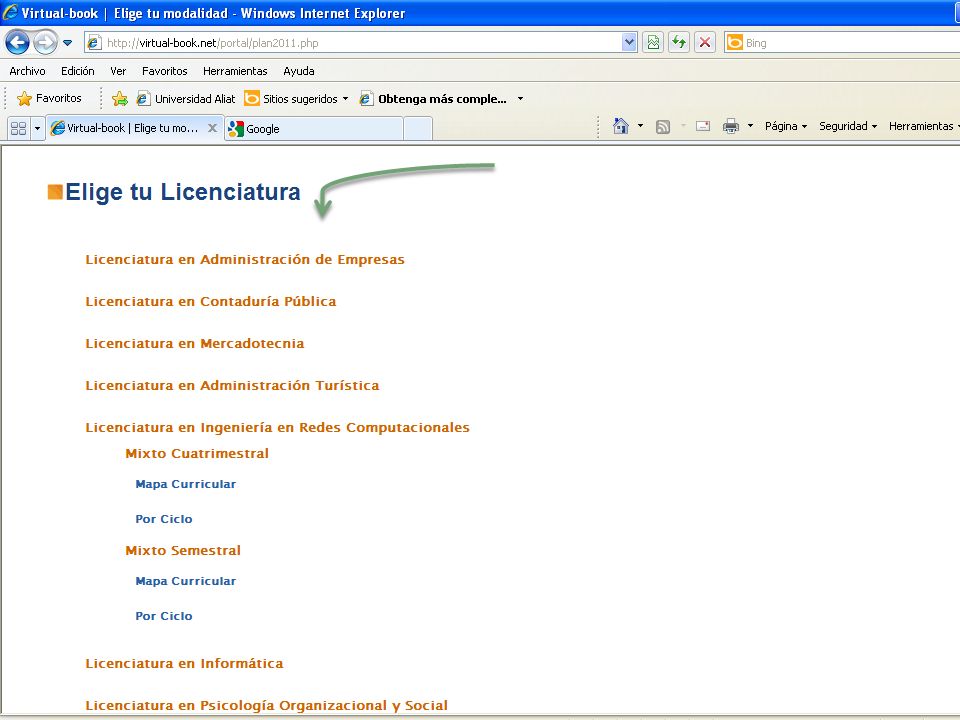Screen dimensions: 960x720
Task: Expand the Print options dropdown arrow
Action: [751, 126]
